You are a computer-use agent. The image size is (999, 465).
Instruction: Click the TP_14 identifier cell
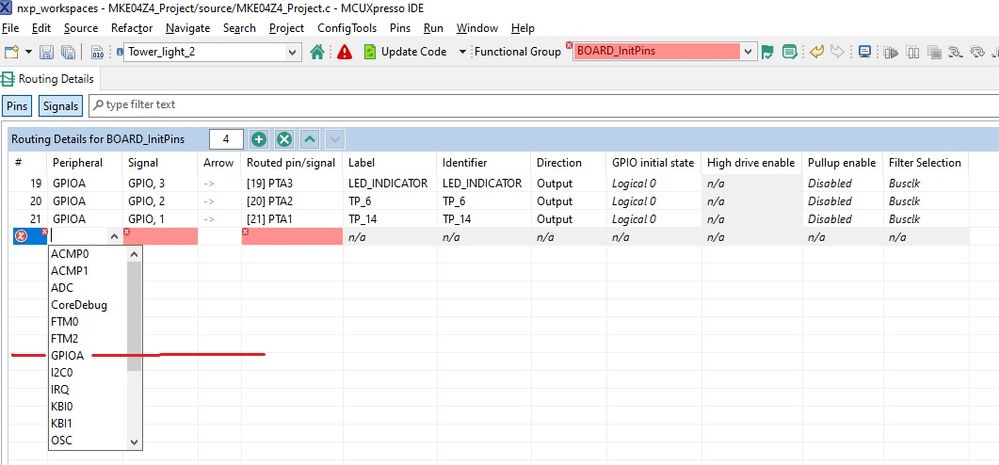483,219
